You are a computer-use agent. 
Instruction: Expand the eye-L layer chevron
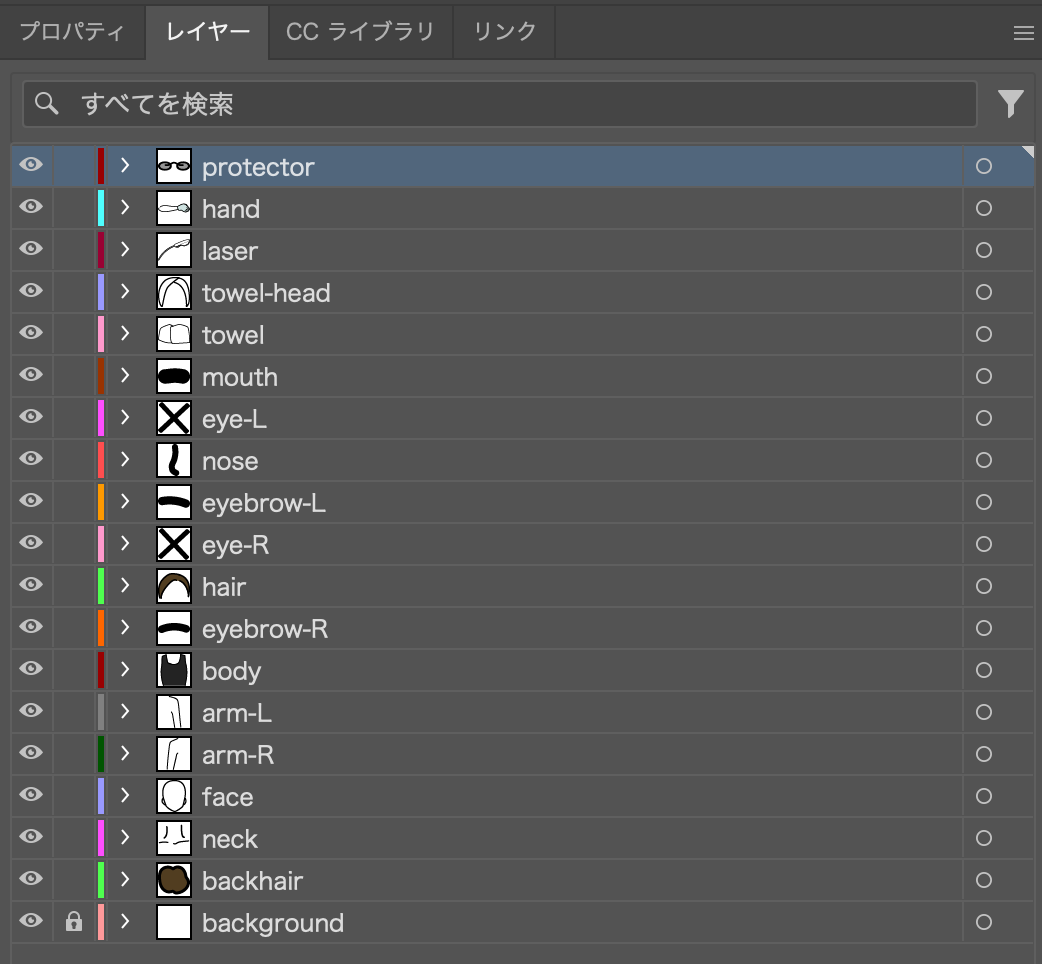pyautogui.click(x=125, y=418)
